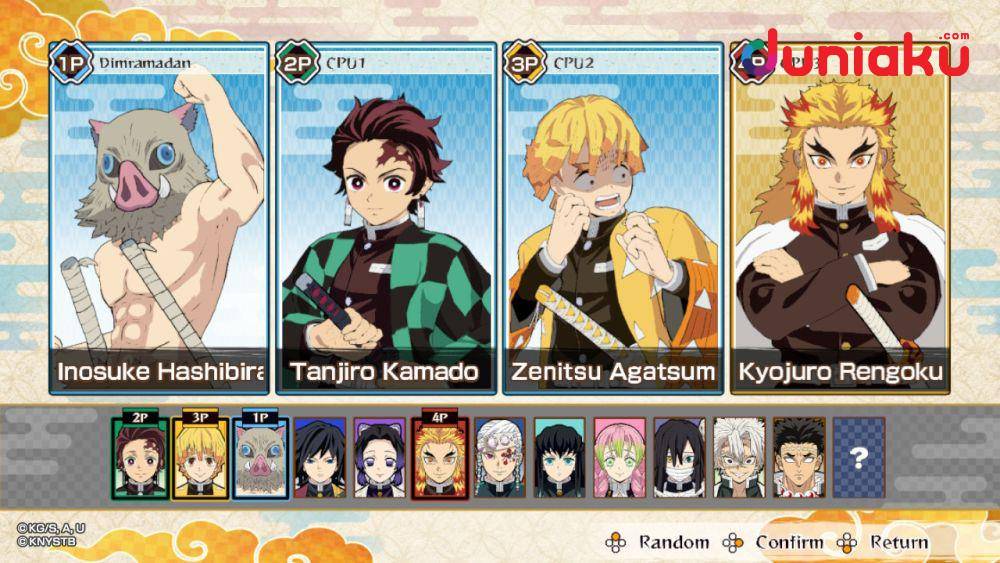Pick the purple-haired Shinobu roster icon
1000x563 pixels.
click(380, 458)
